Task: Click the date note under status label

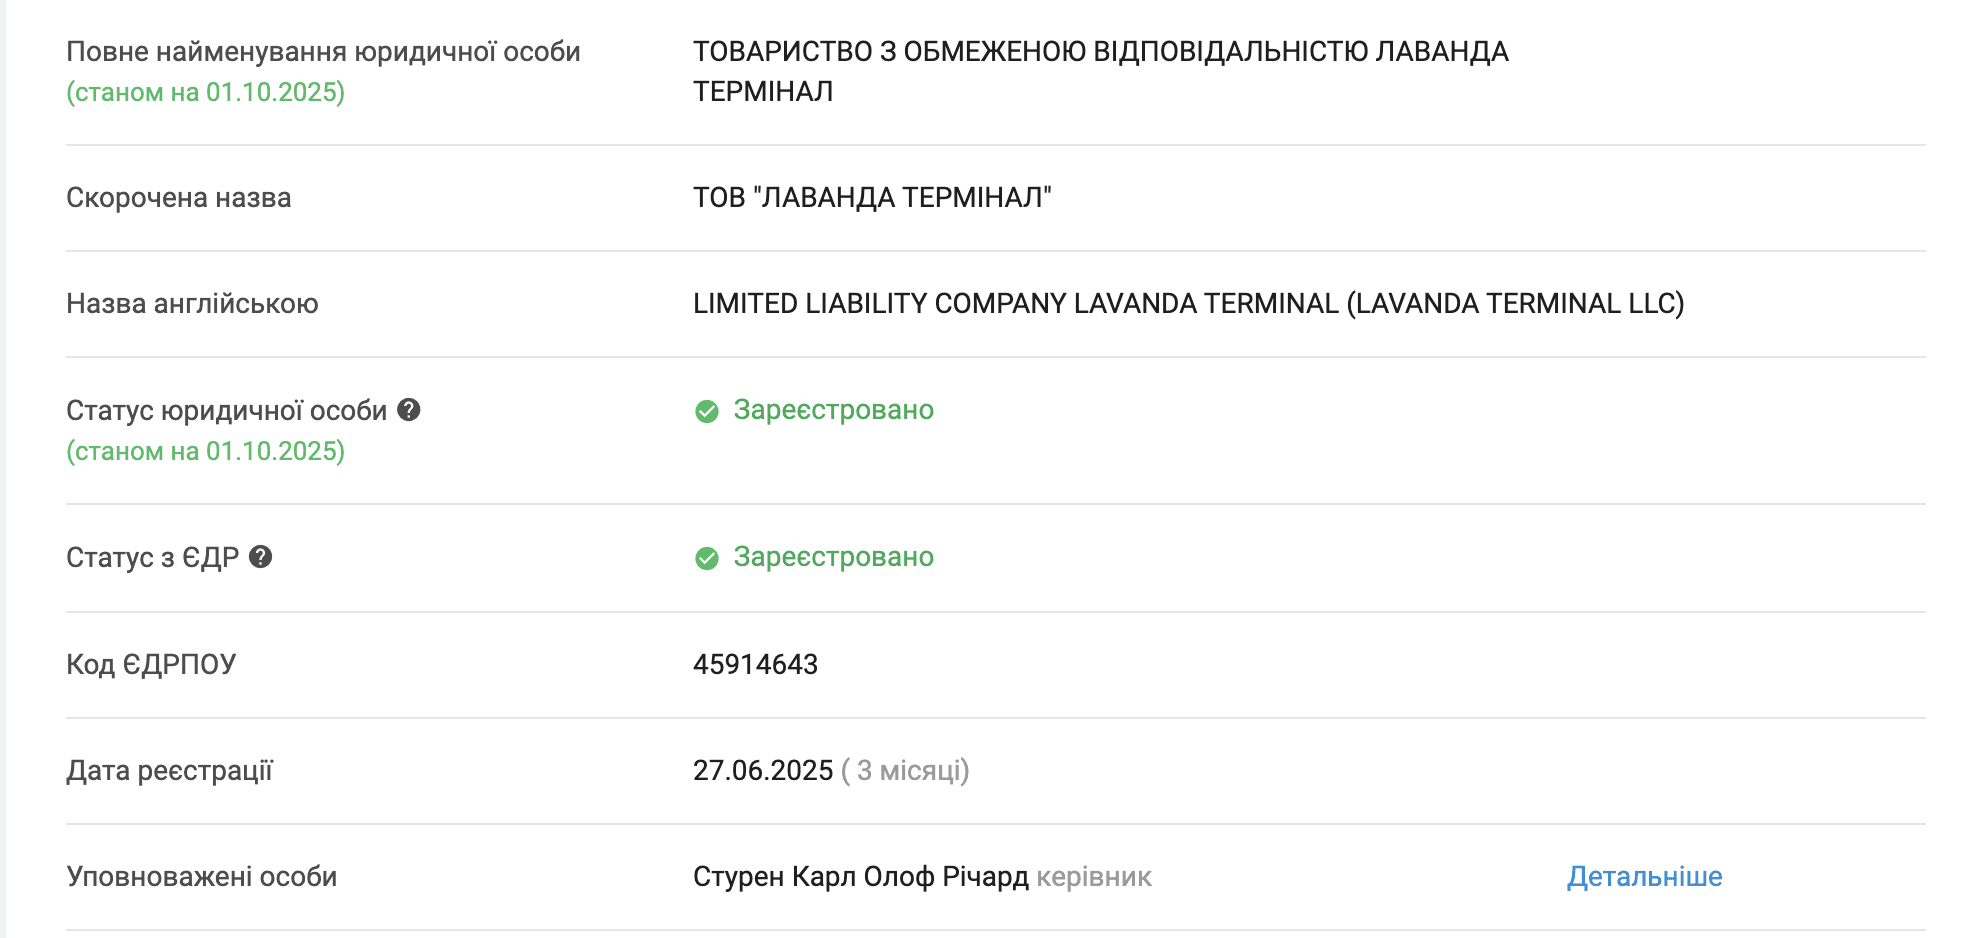Action: point(205,451)
